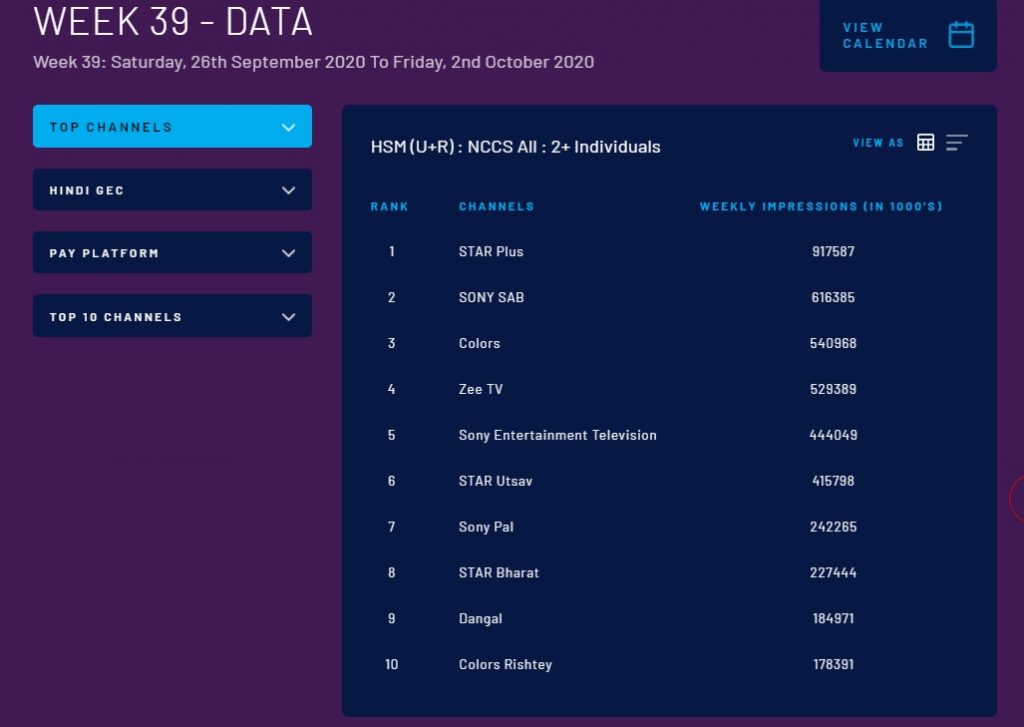The height and width of the screenshot is (727, 1024).
Task: Click Zee TV in the channel list
Action: click(x=480, y=390)
